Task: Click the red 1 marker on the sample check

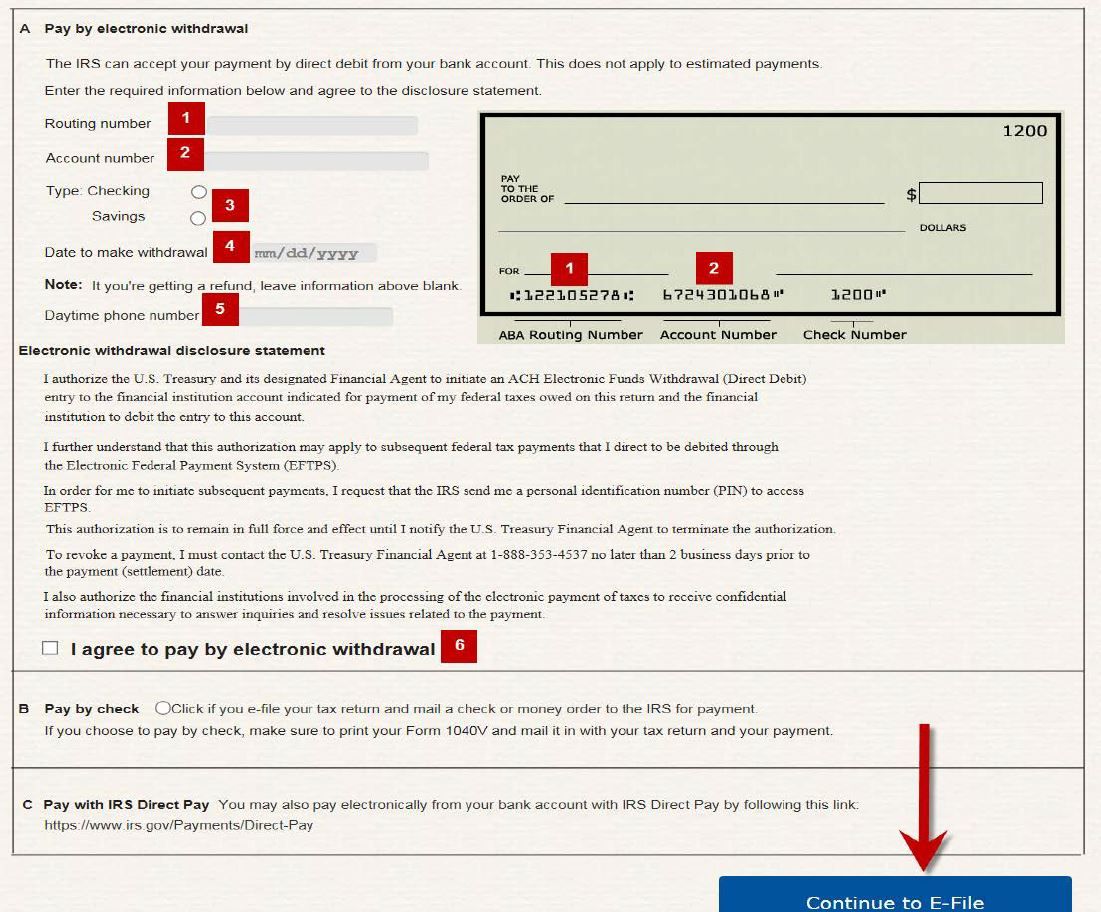Action: [569, 267]
